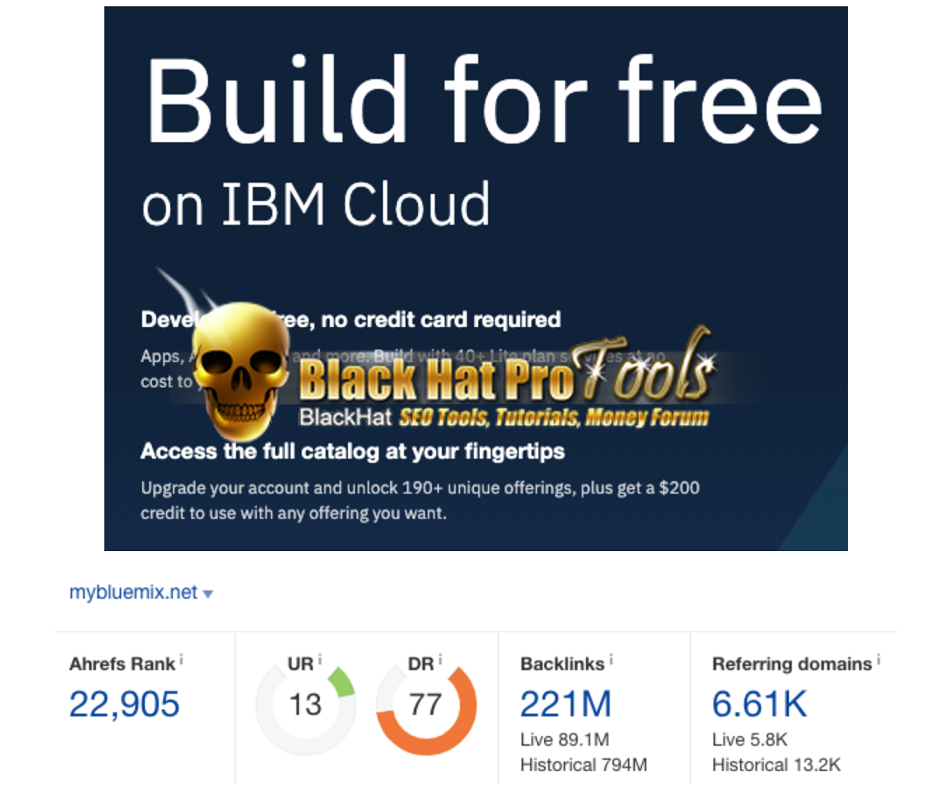
Task: Click the 'Backlinks' label
Action: tap(562, 664)
